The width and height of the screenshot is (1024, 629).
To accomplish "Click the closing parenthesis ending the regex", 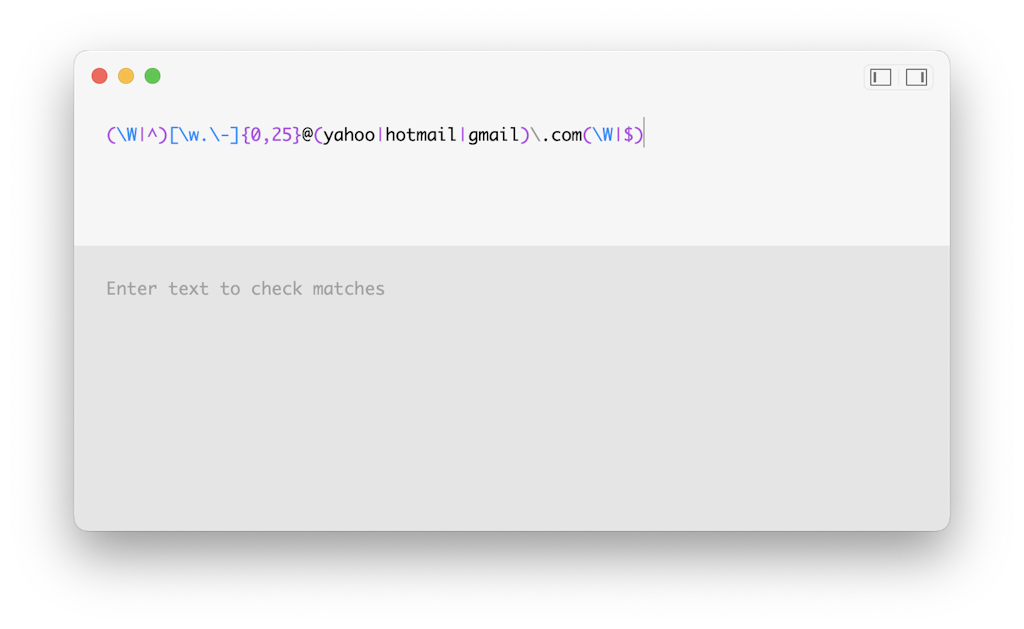I will point(640,133).
